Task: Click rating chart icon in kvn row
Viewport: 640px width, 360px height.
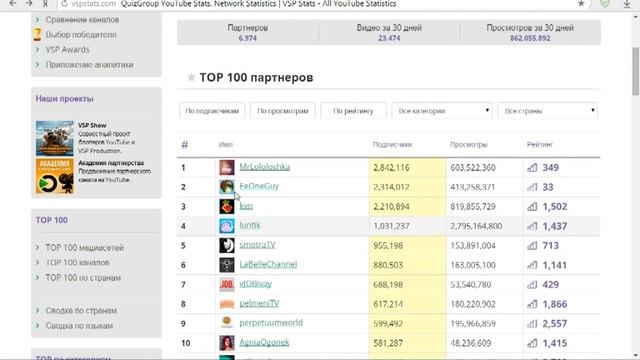Action: click(x=532, y=207)
